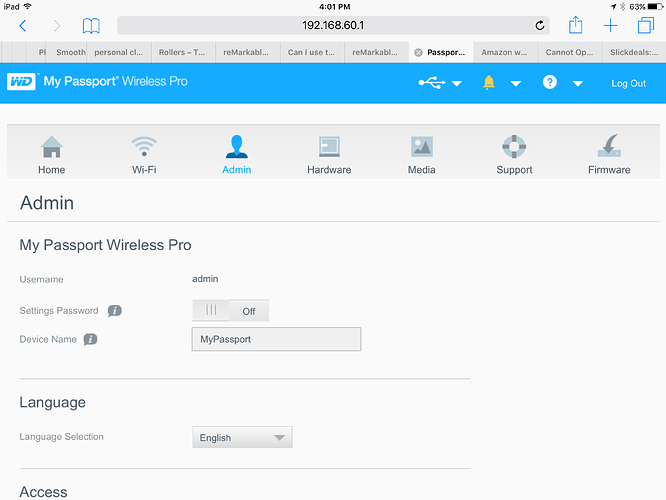Tap the Safari forward arrow

tap(56, 26)
